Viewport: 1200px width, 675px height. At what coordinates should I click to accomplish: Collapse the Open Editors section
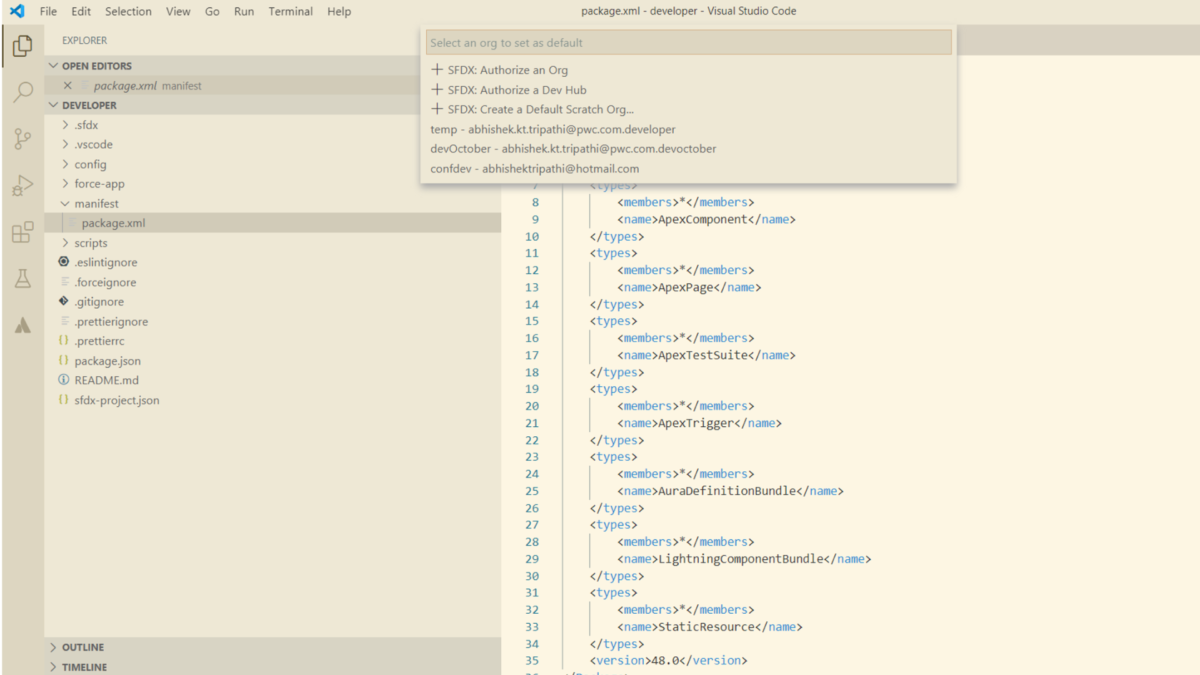pos(54,66)
